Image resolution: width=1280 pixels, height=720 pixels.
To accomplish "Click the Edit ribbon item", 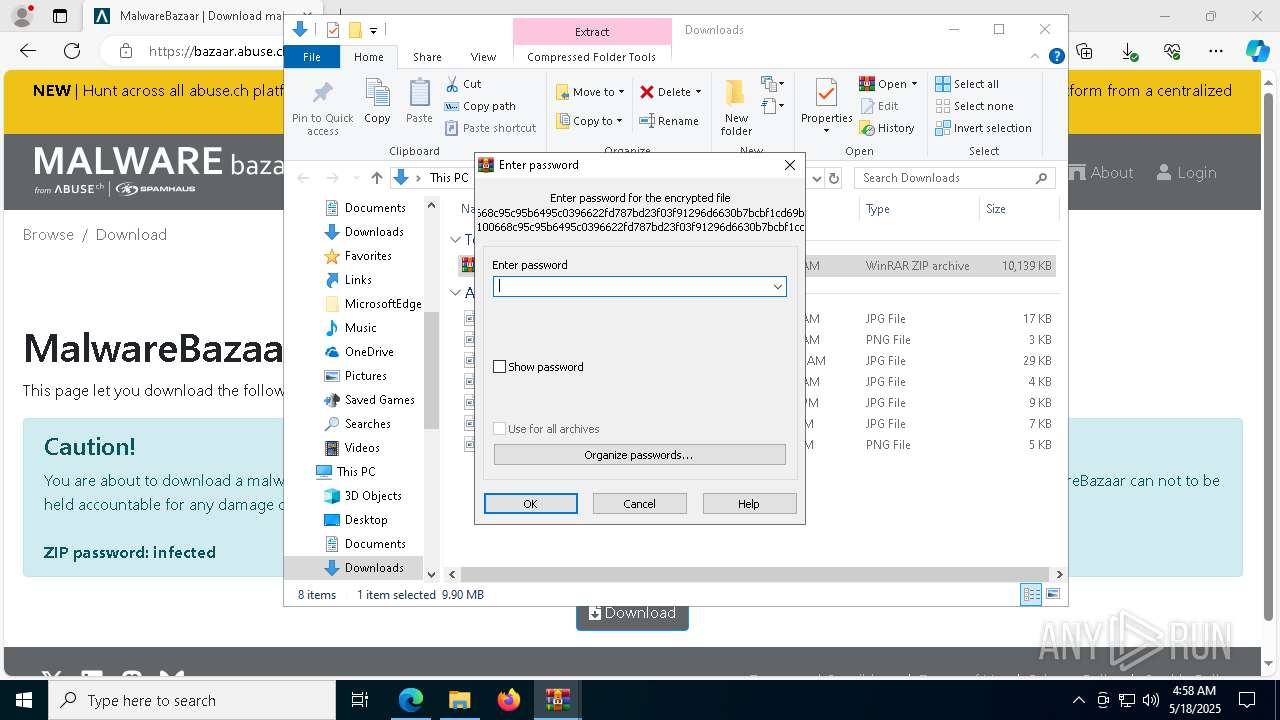I will tap(879, 106).
